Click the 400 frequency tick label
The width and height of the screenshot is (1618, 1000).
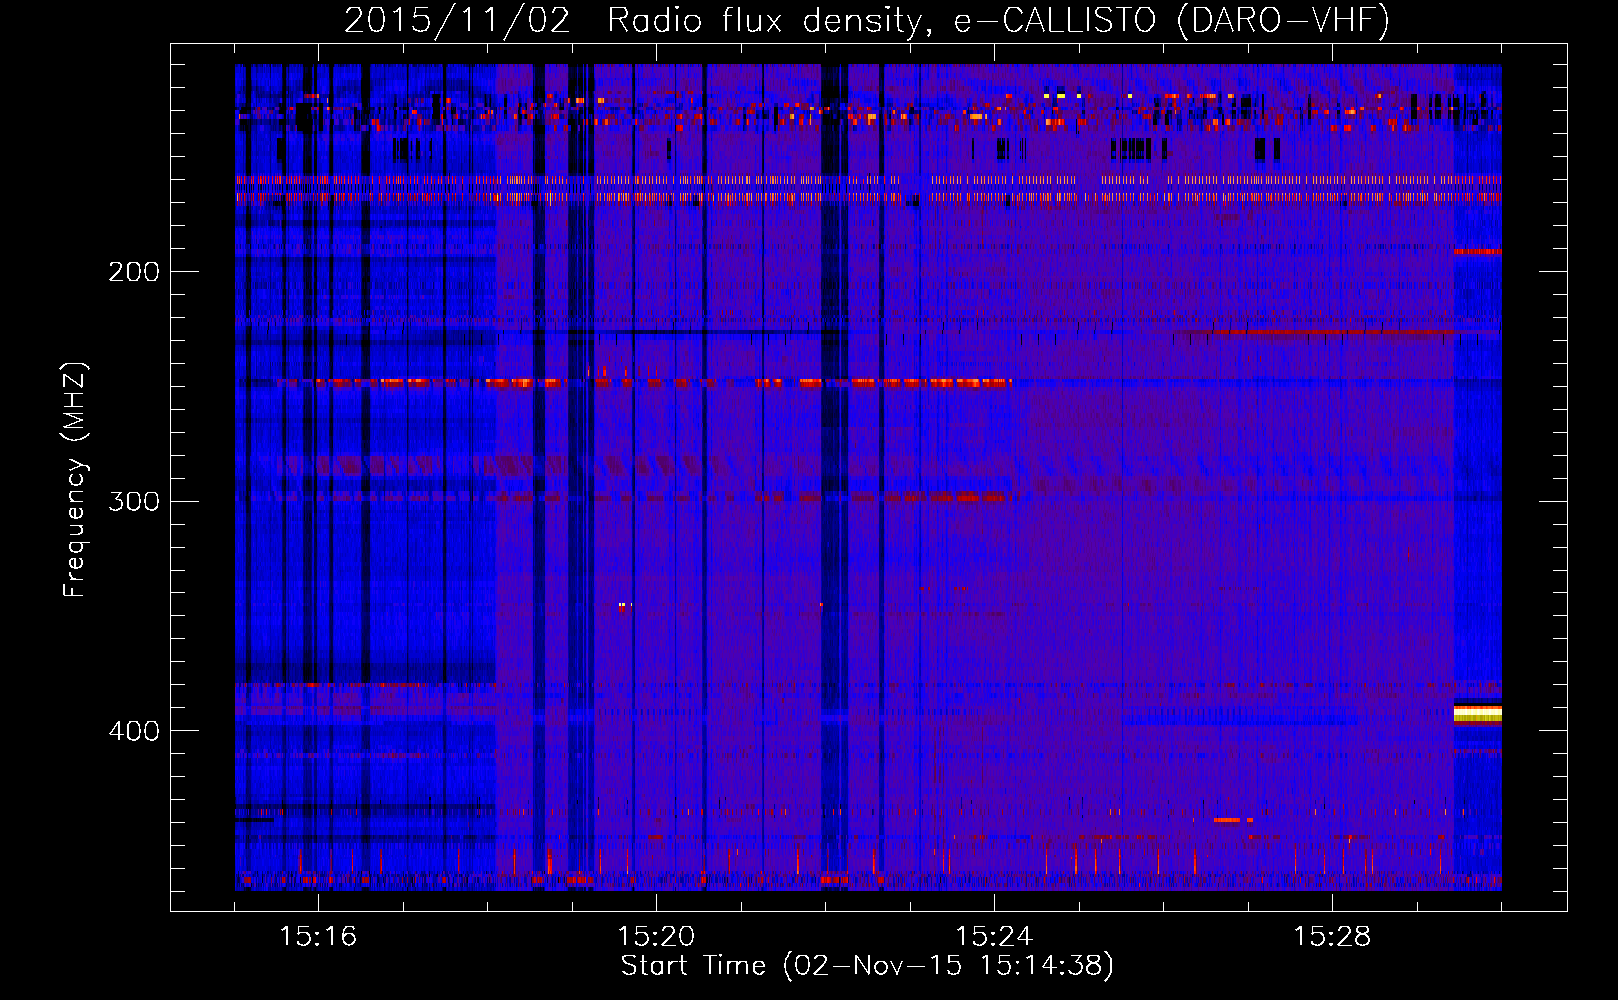point(134,731)
